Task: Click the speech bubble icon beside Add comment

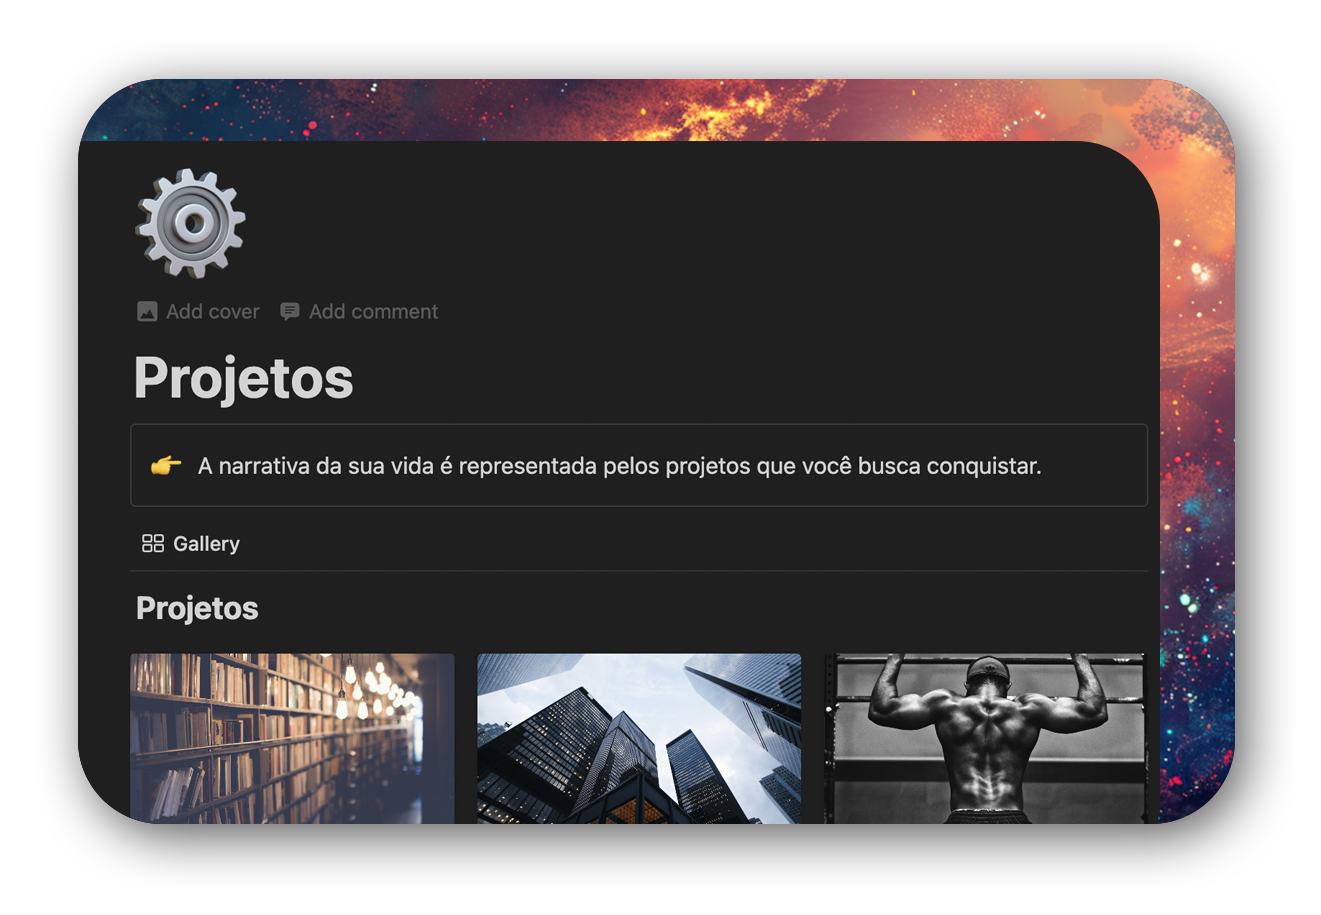Action: coord(289,312)
